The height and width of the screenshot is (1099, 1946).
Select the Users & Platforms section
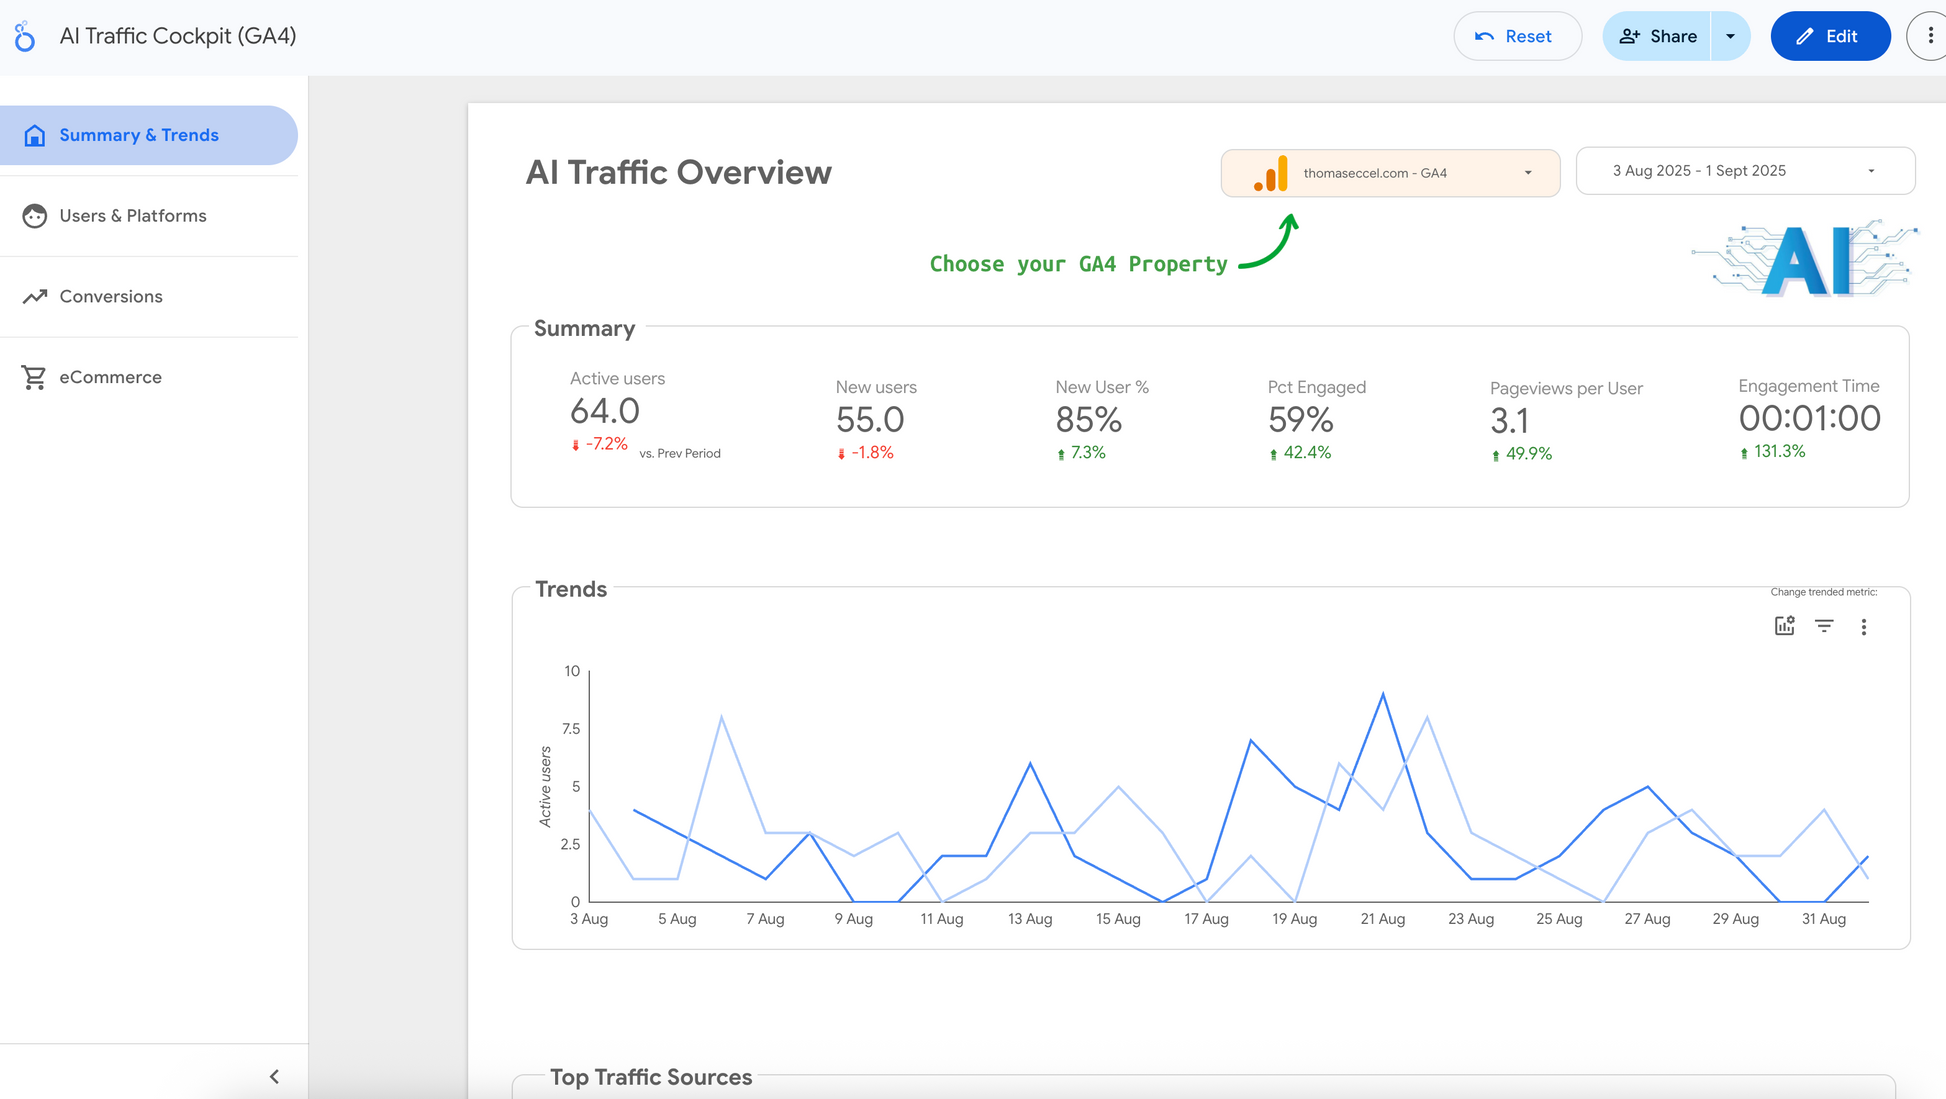133,216
